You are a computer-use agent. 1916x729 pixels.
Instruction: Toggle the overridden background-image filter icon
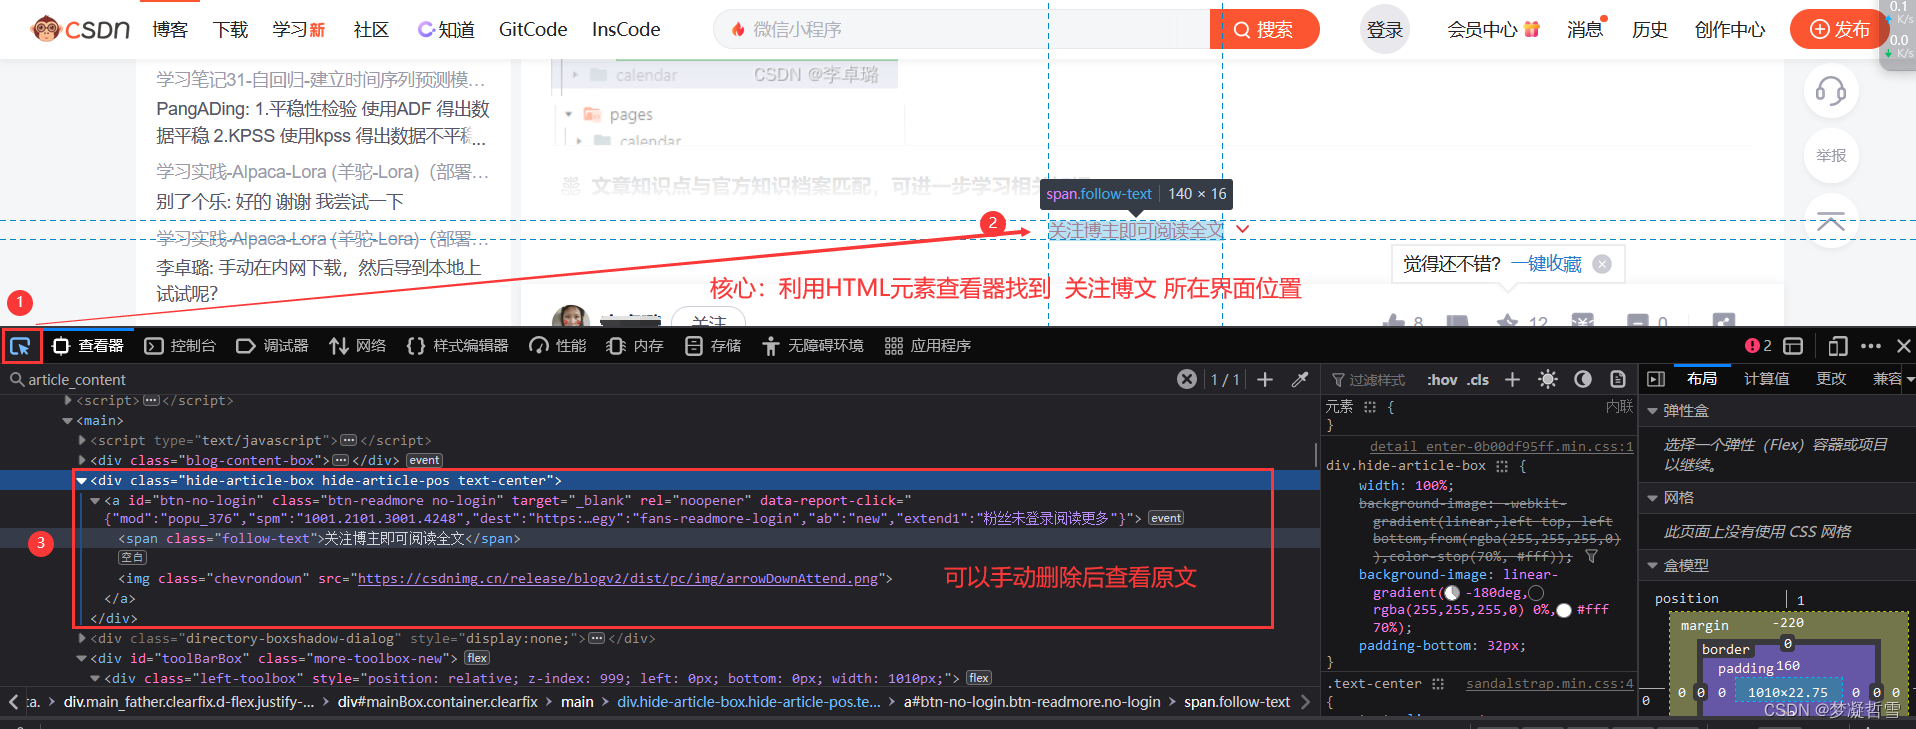pos(1591,557)
